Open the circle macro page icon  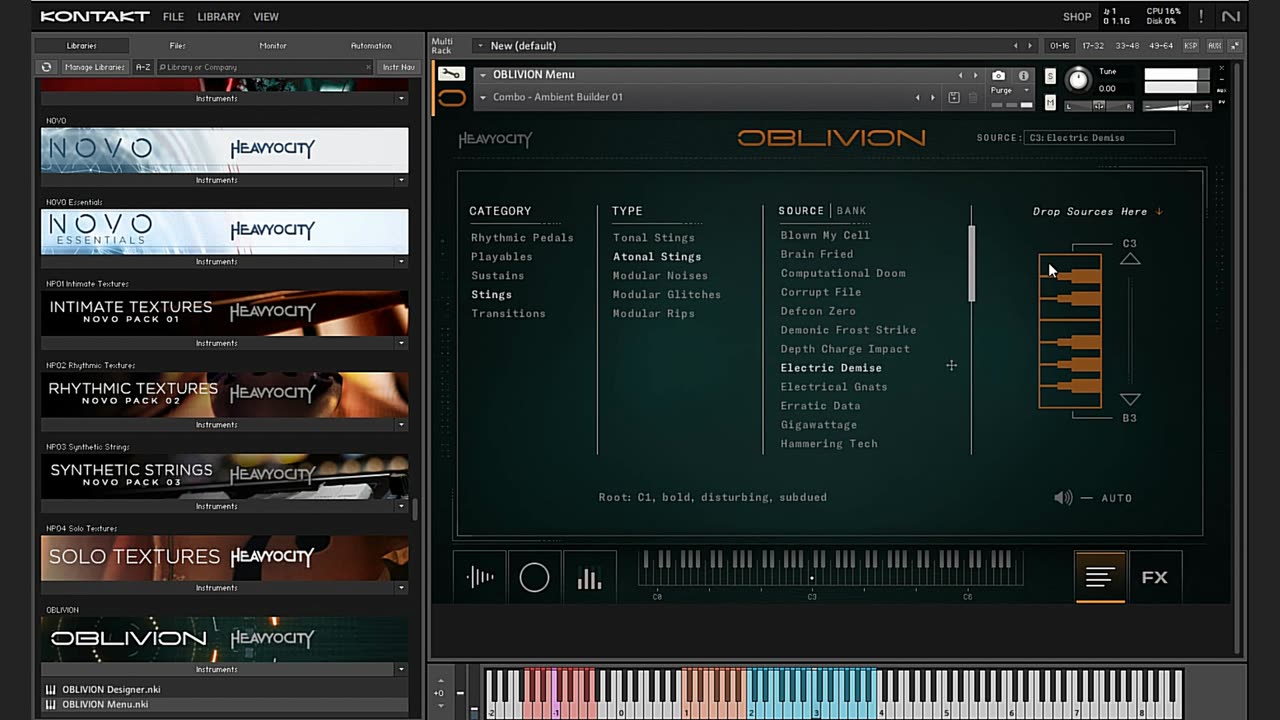point(534,577)
